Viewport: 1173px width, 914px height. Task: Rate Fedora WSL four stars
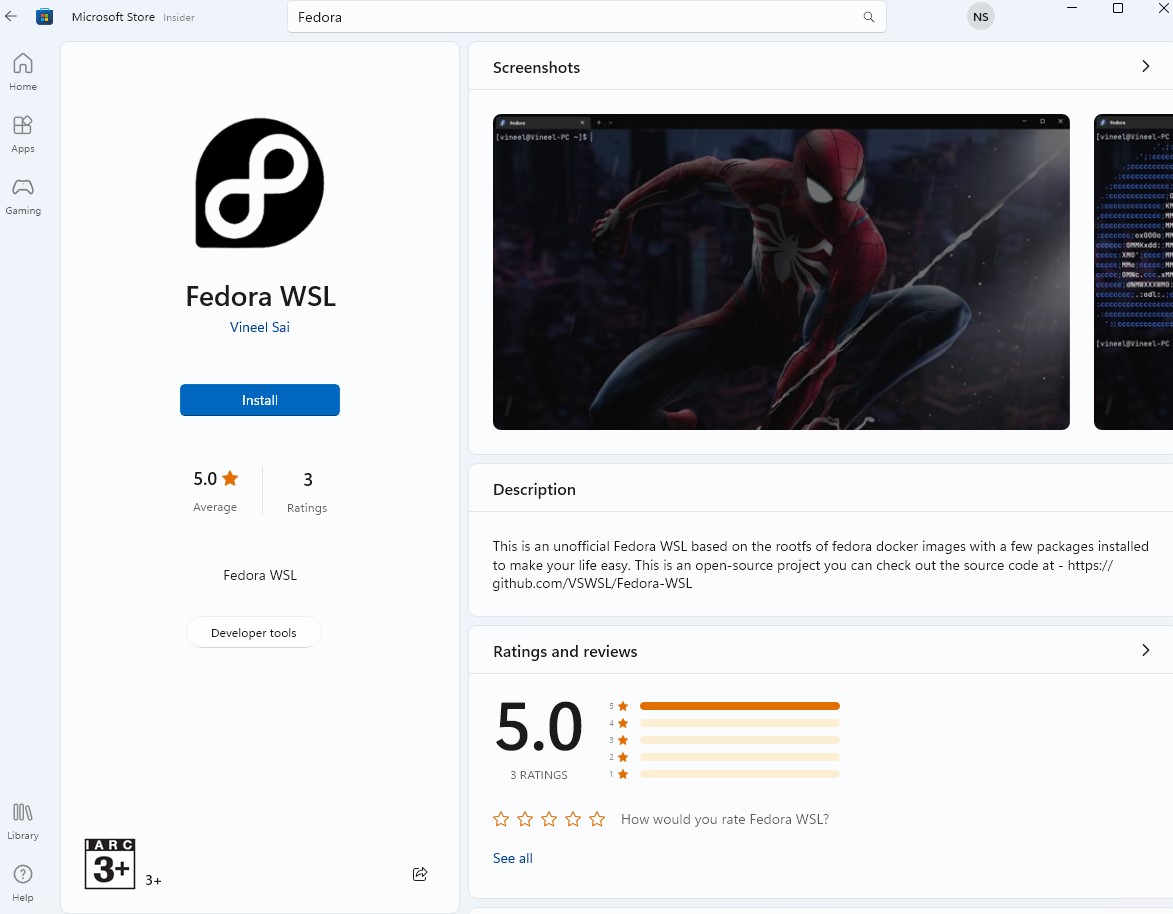tap(573, 819)
